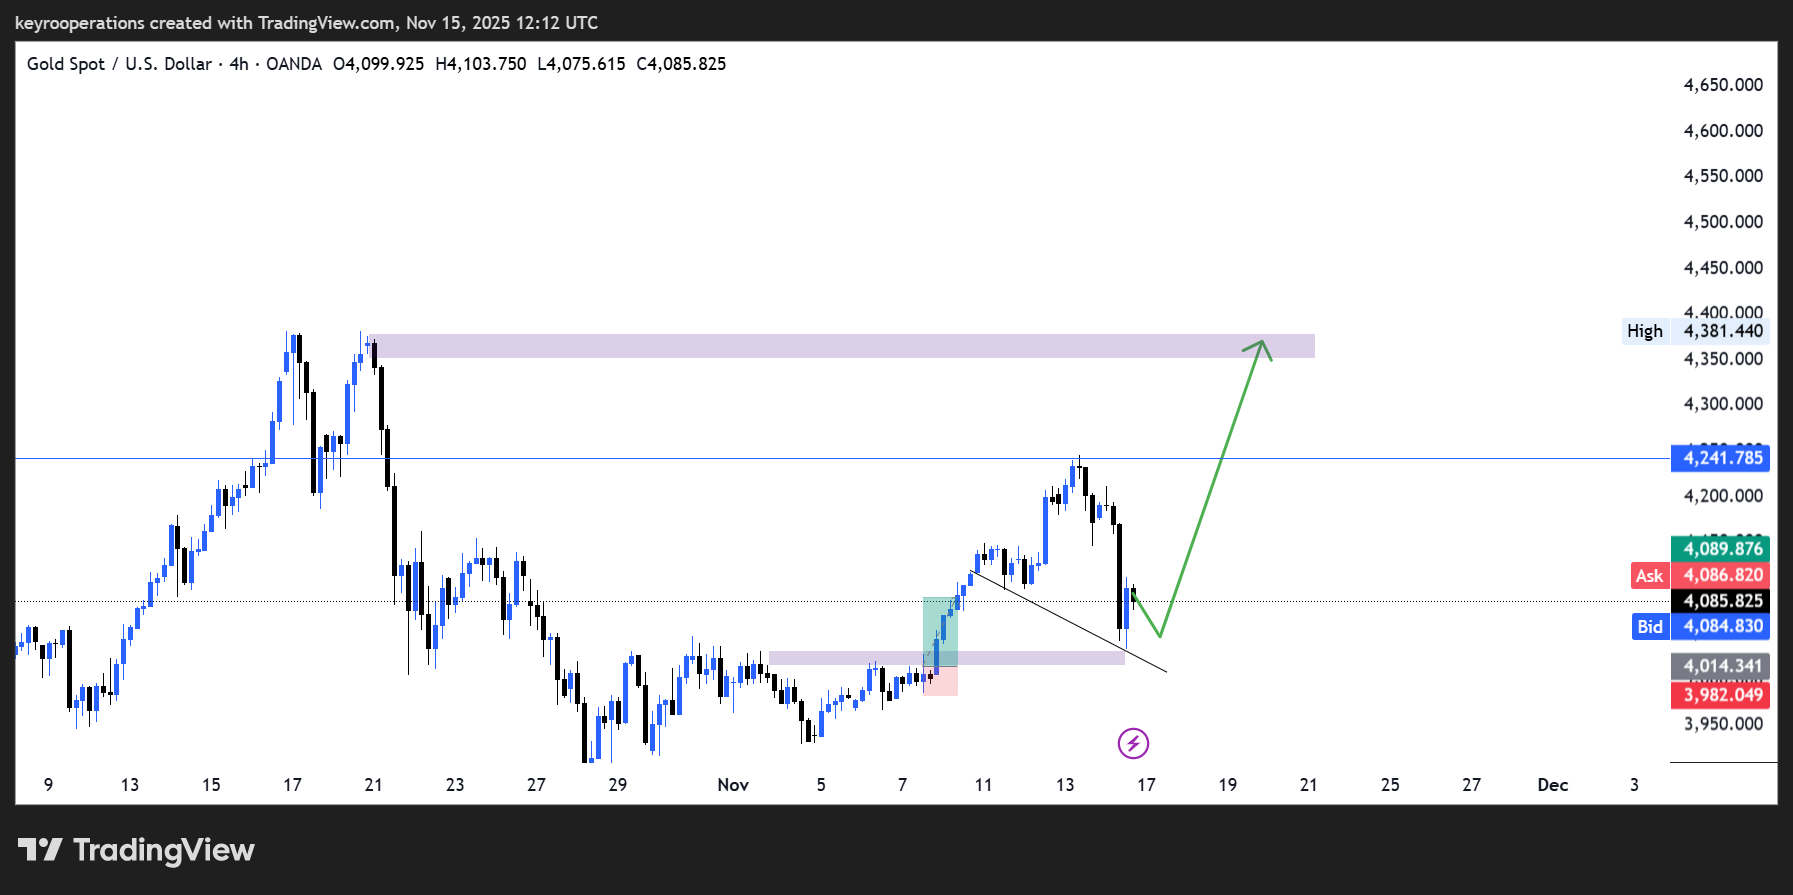Click the High label on the price axis

point(1644,331)
